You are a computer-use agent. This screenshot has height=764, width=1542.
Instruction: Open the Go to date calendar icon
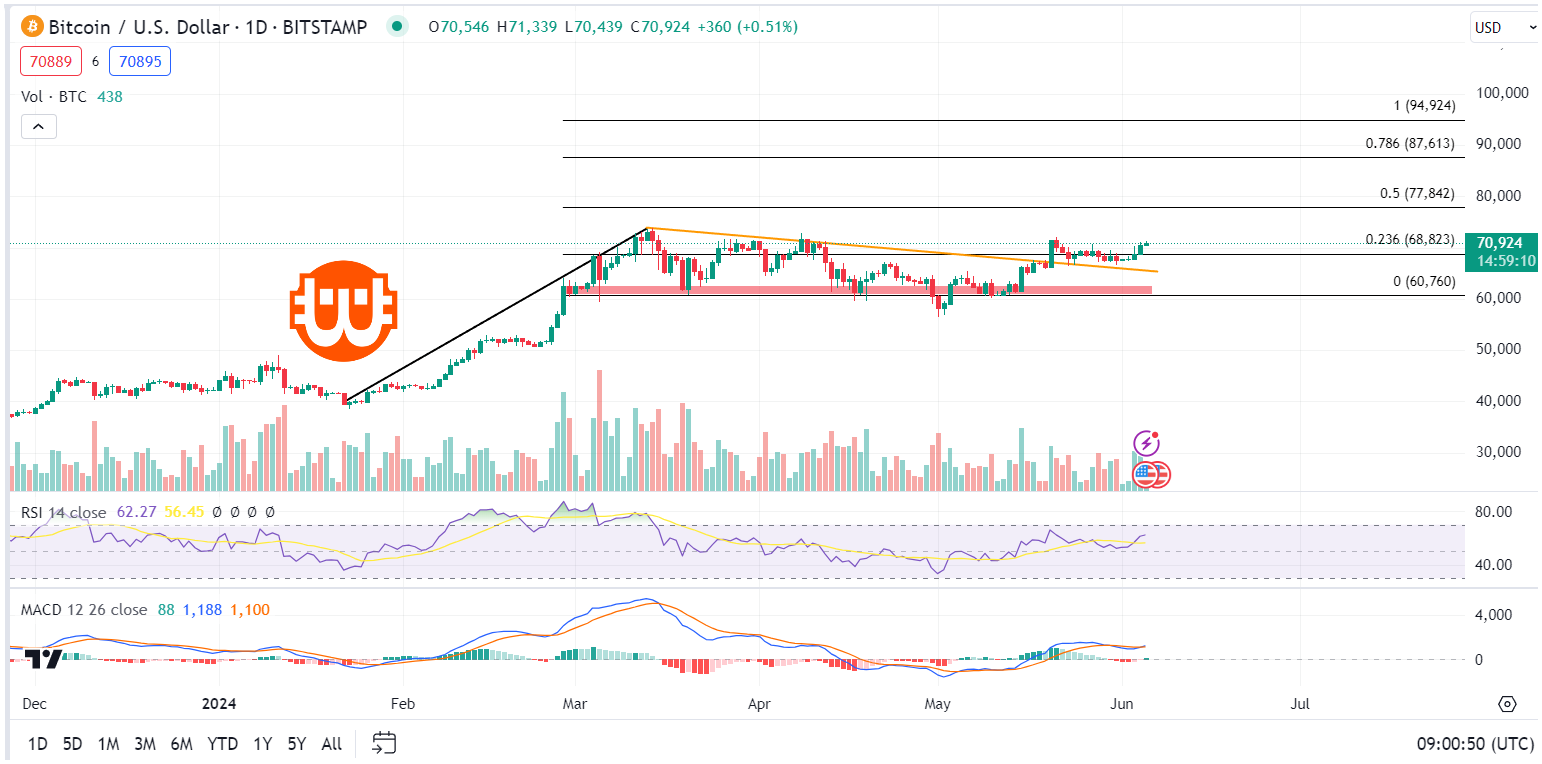[384, 743]
